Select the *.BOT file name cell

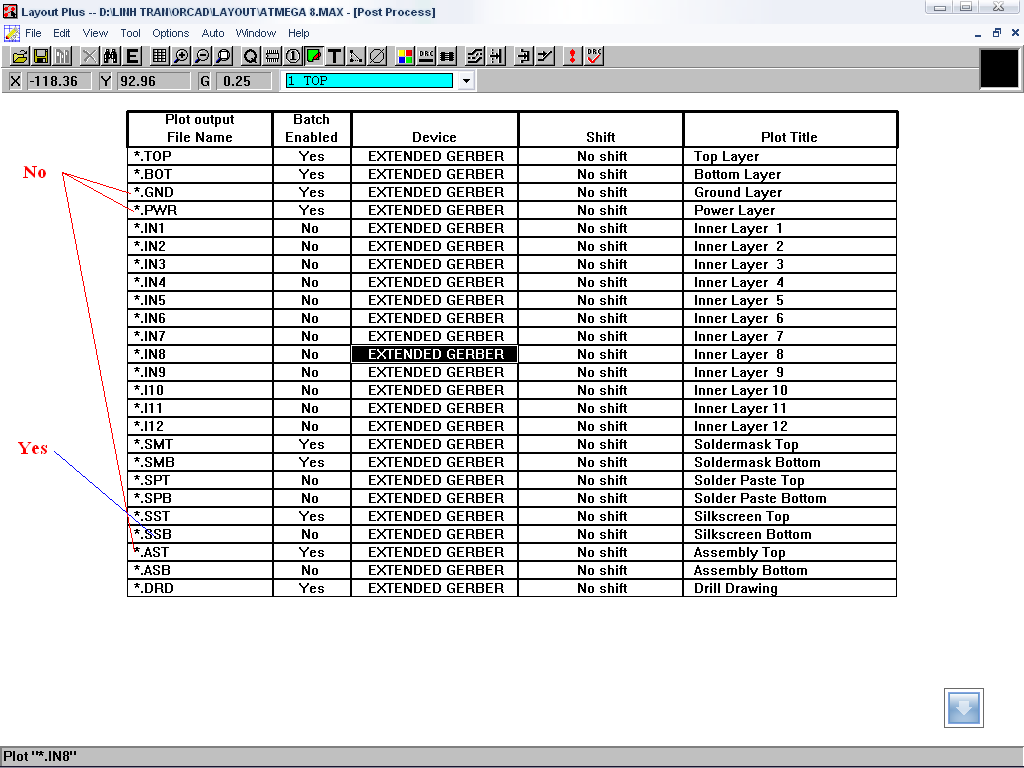200,174
